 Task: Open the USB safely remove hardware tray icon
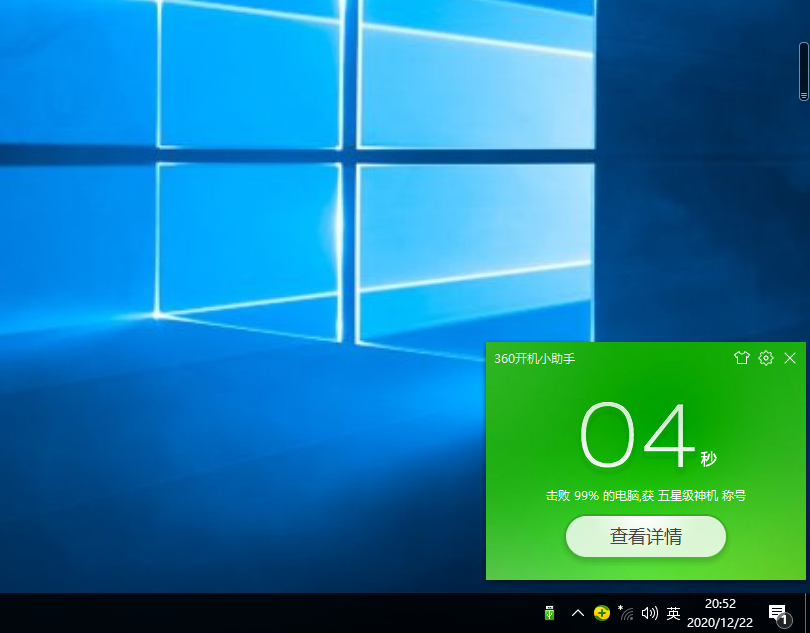click(x=549, y=613)
